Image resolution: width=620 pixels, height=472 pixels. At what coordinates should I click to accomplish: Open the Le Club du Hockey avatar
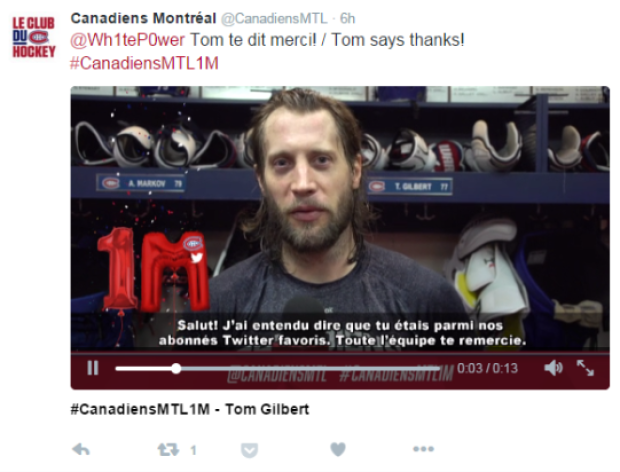click(x=34, y=37)
